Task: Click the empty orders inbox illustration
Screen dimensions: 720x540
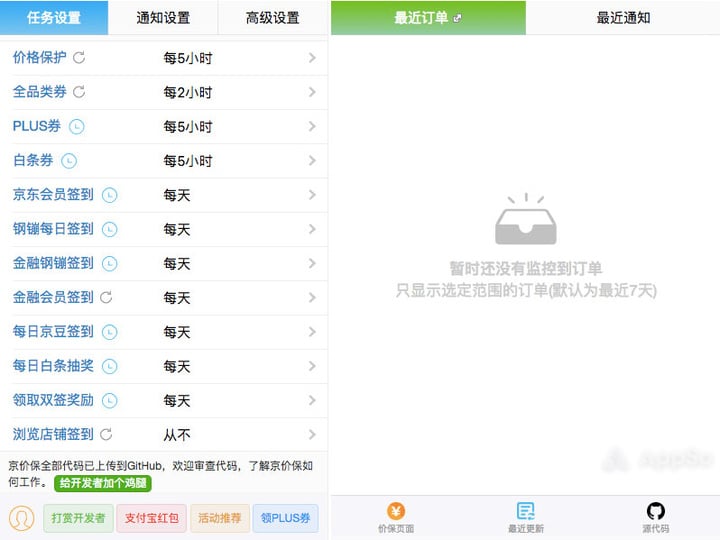Action: 526,219
